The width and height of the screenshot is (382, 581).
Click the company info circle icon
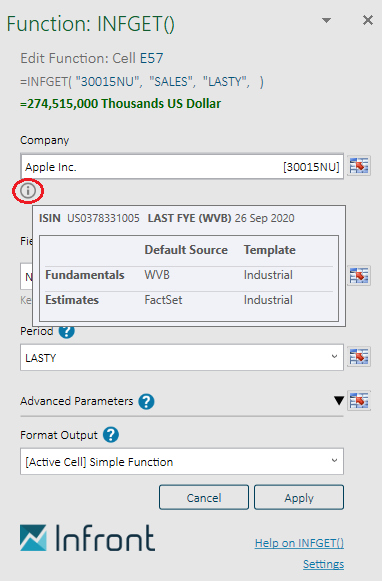tap(28, 191)
